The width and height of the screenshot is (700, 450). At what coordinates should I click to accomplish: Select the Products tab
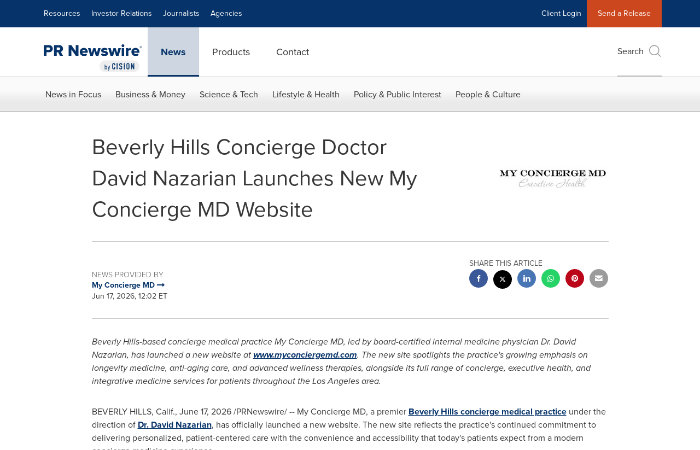[x=231, y=52]
